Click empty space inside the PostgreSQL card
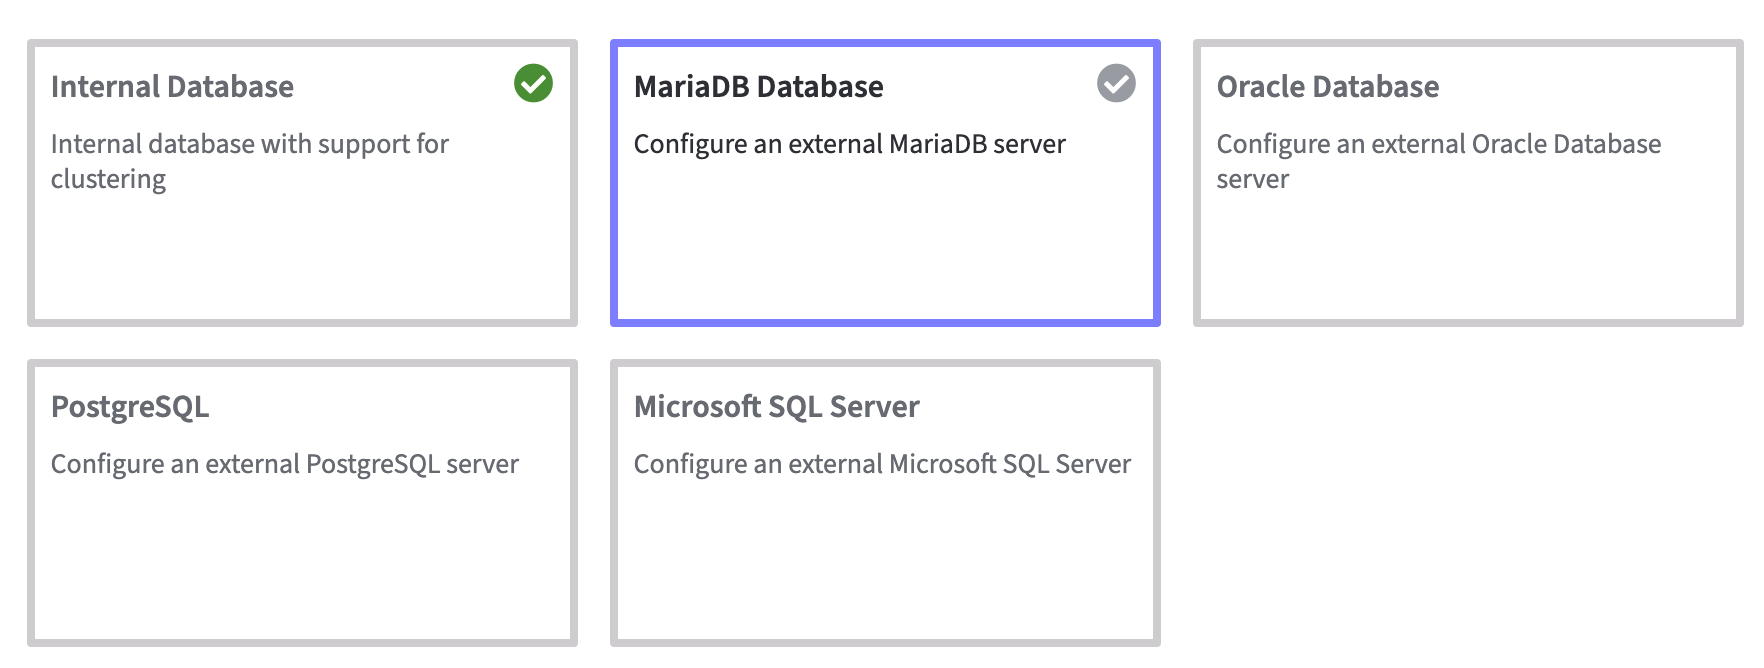This screenshot has width=1764, height=668. coord(302,570)
